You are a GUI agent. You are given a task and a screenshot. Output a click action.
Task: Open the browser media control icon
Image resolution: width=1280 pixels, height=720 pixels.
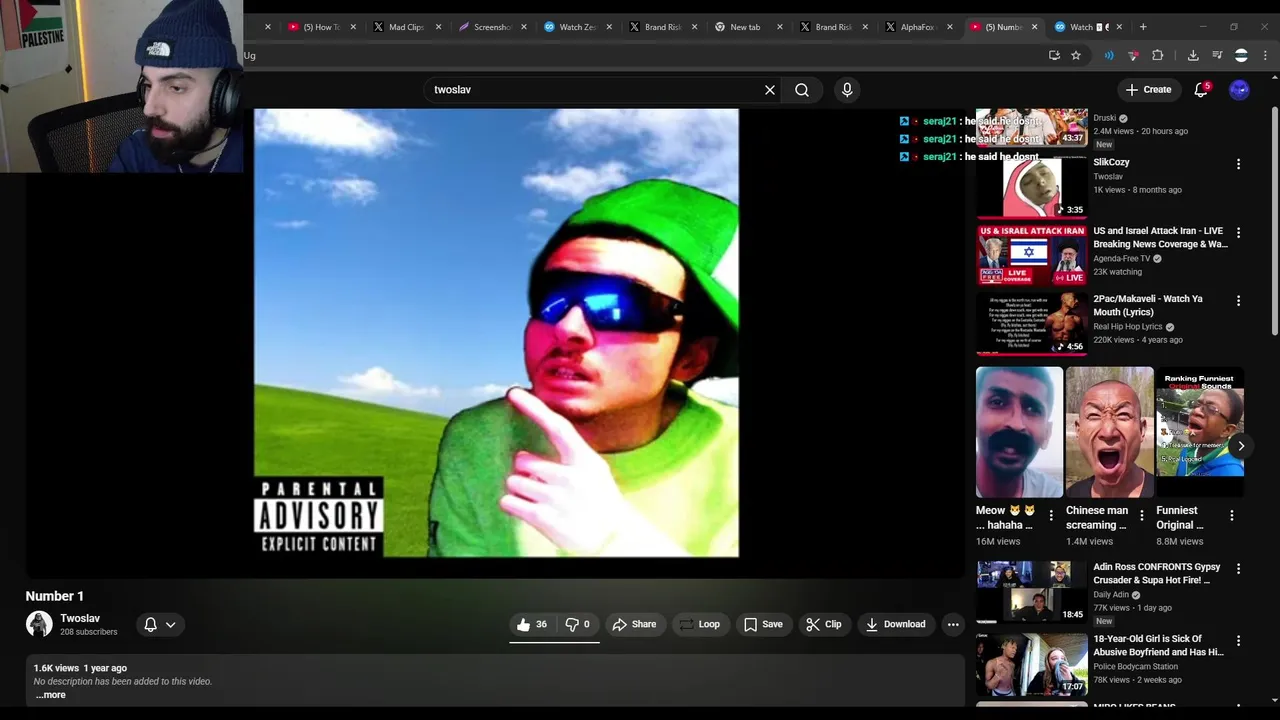tap(1217, 55)
